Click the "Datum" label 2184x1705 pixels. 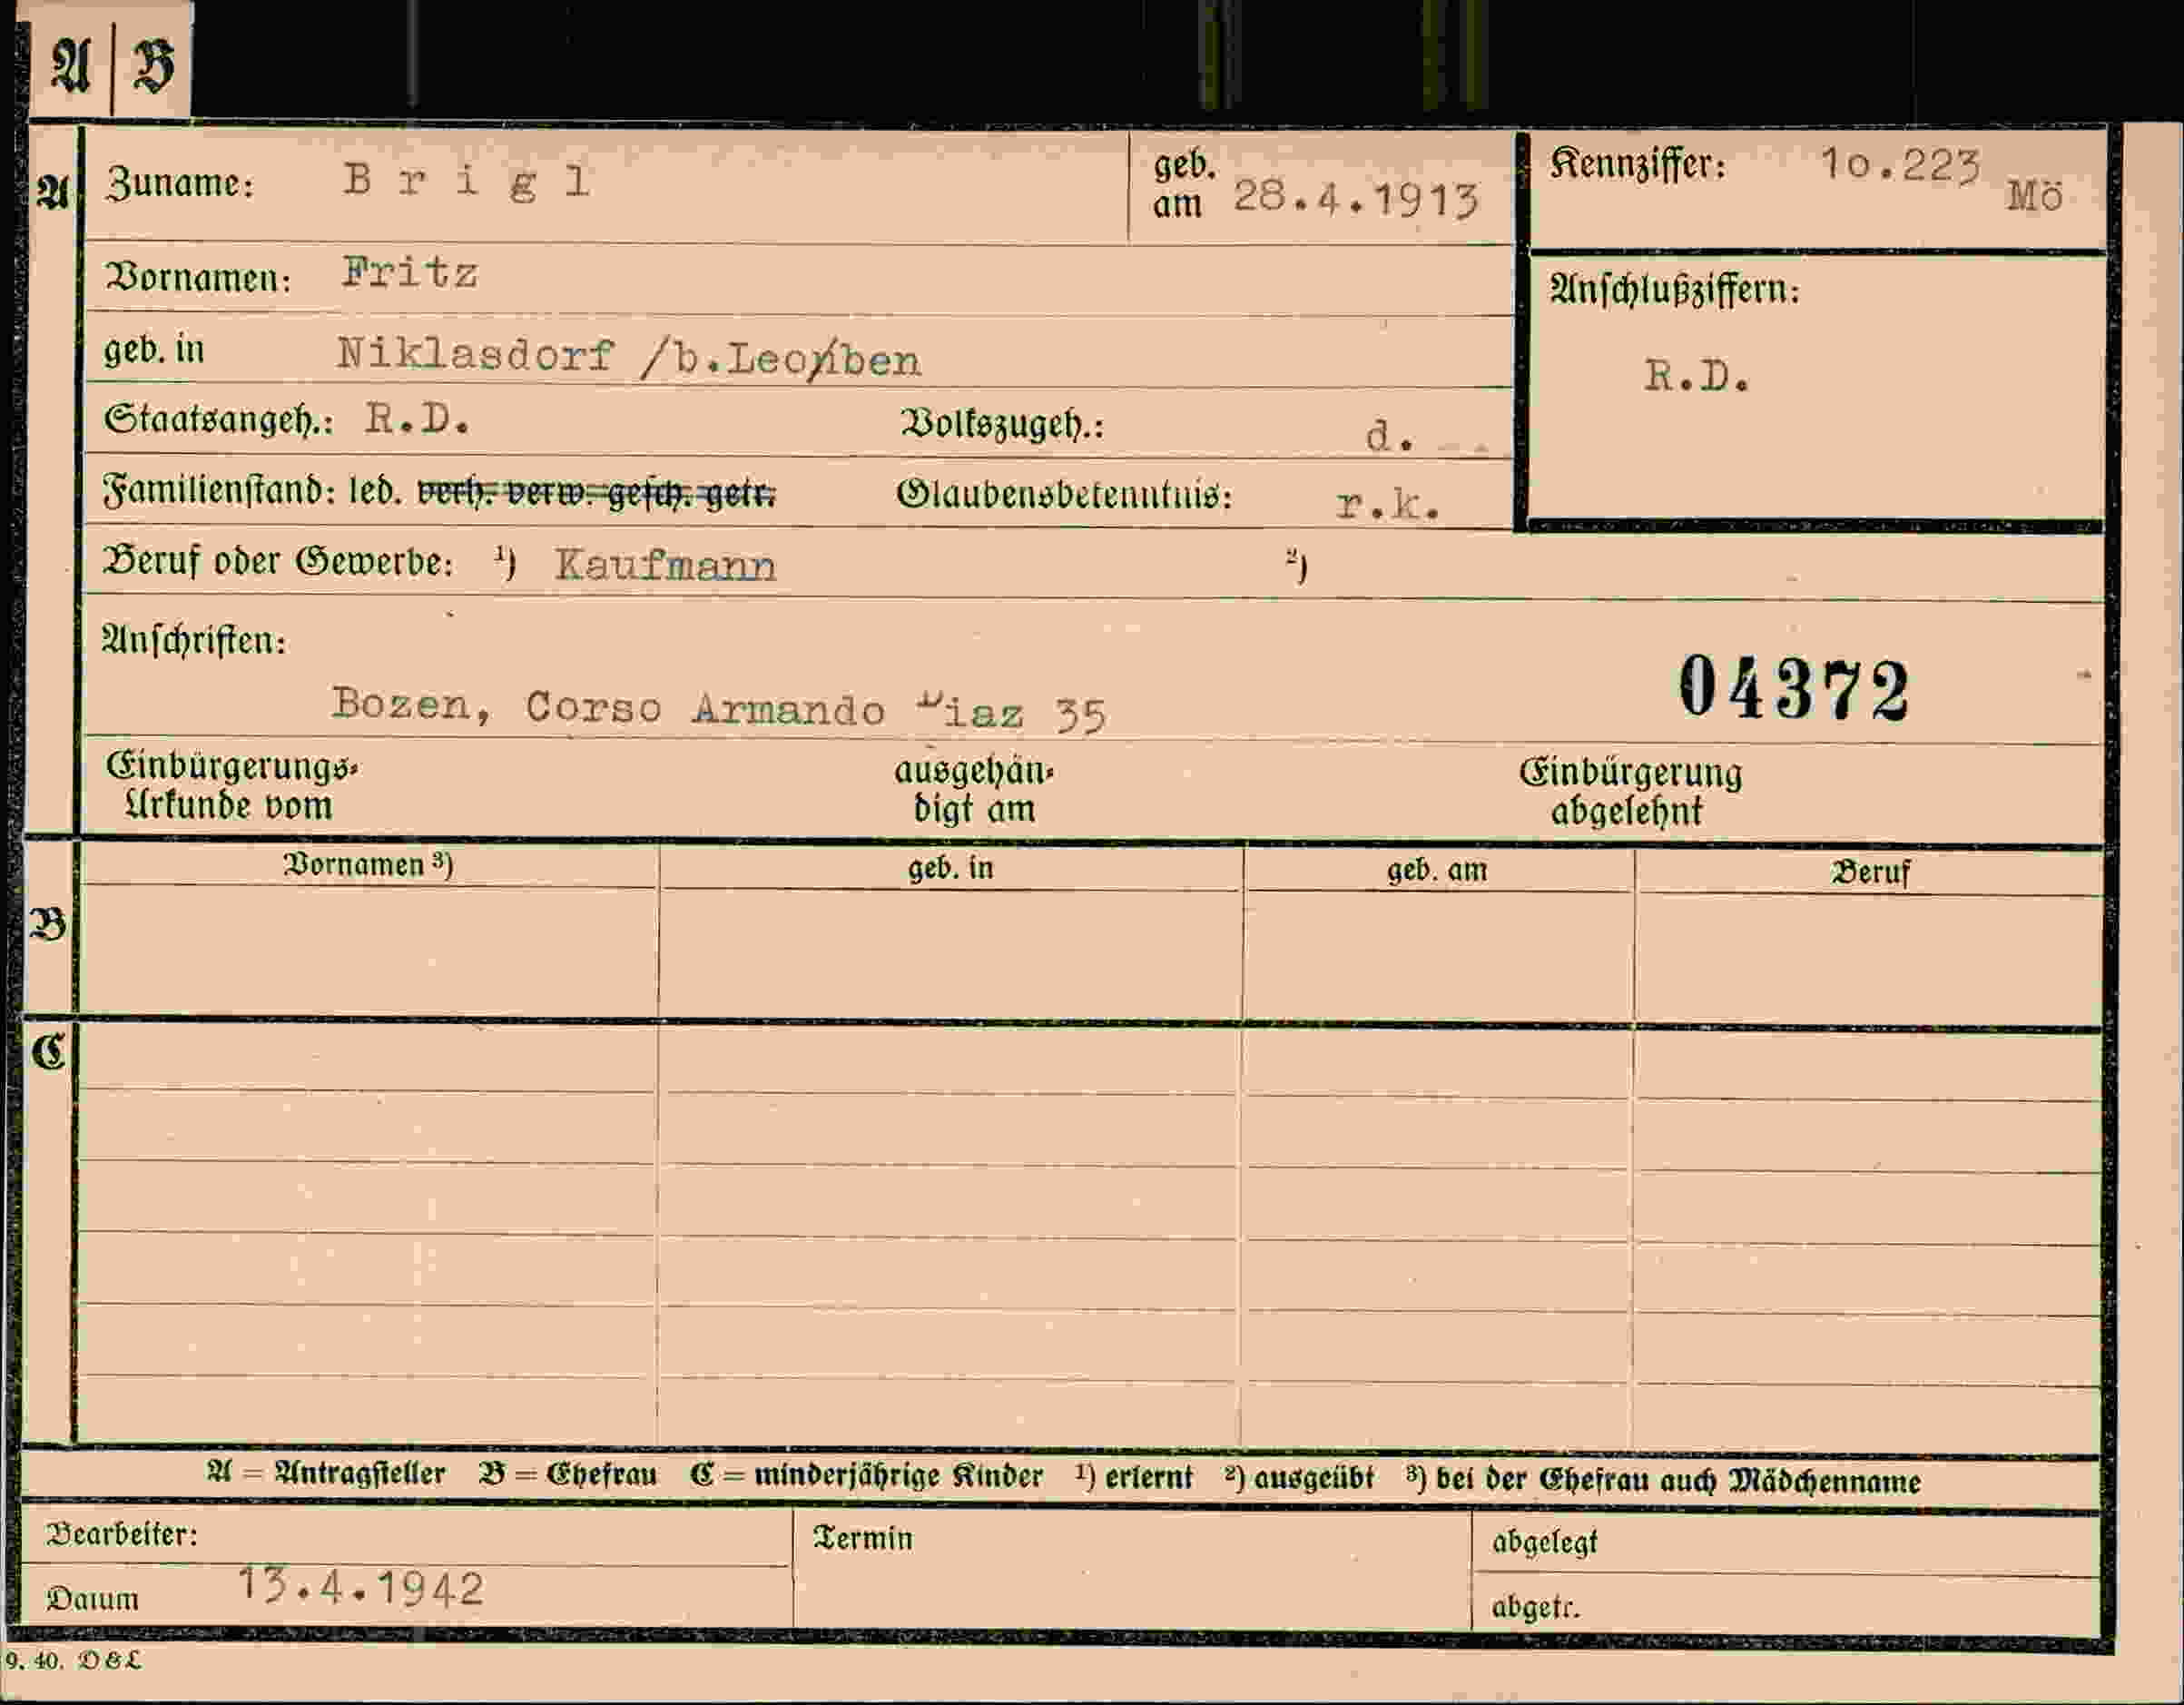pyautogui.click(x=93, y=1599)
